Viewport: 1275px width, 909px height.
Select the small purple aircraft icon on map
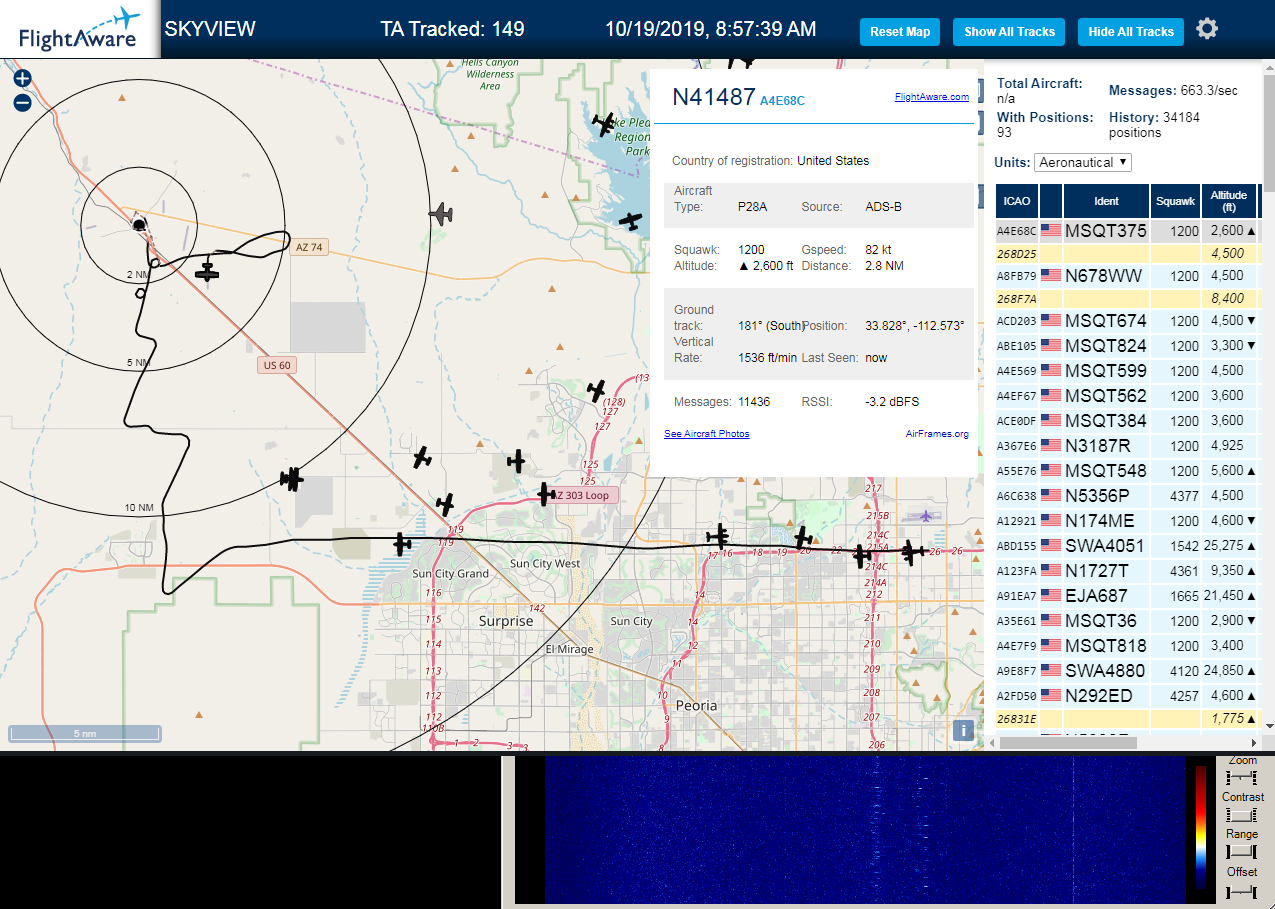[x=927, y=516]
